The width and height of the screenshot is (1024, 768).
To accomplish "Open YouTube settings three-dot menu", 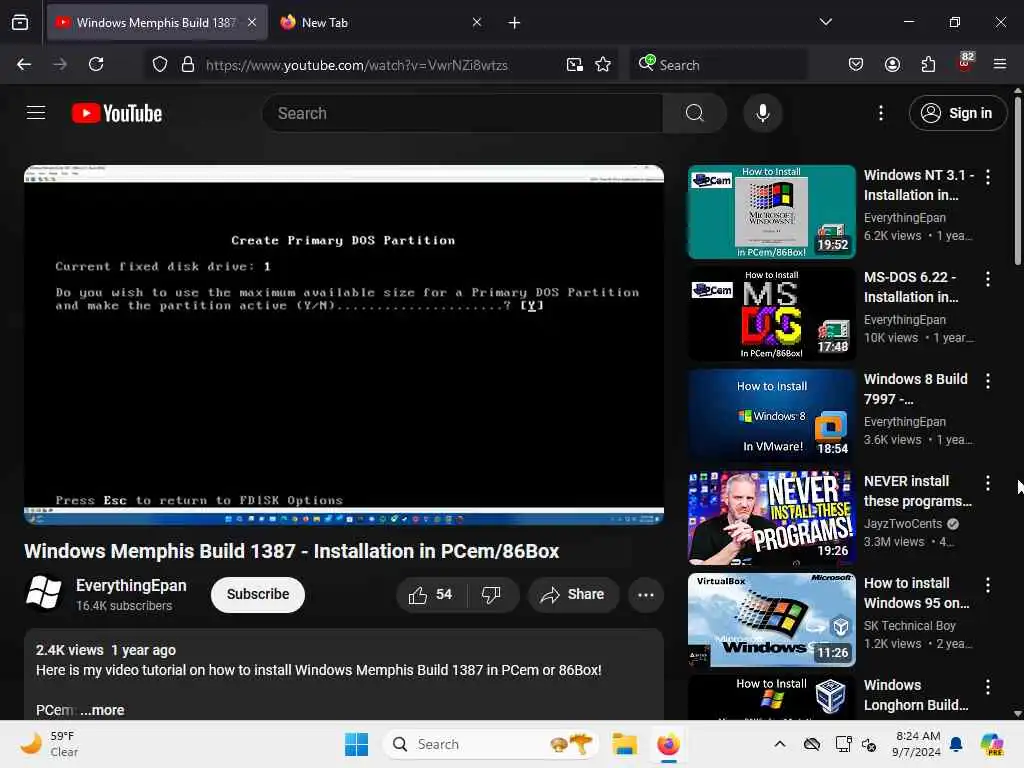I will pyautogui.click(x=881, y=113).
